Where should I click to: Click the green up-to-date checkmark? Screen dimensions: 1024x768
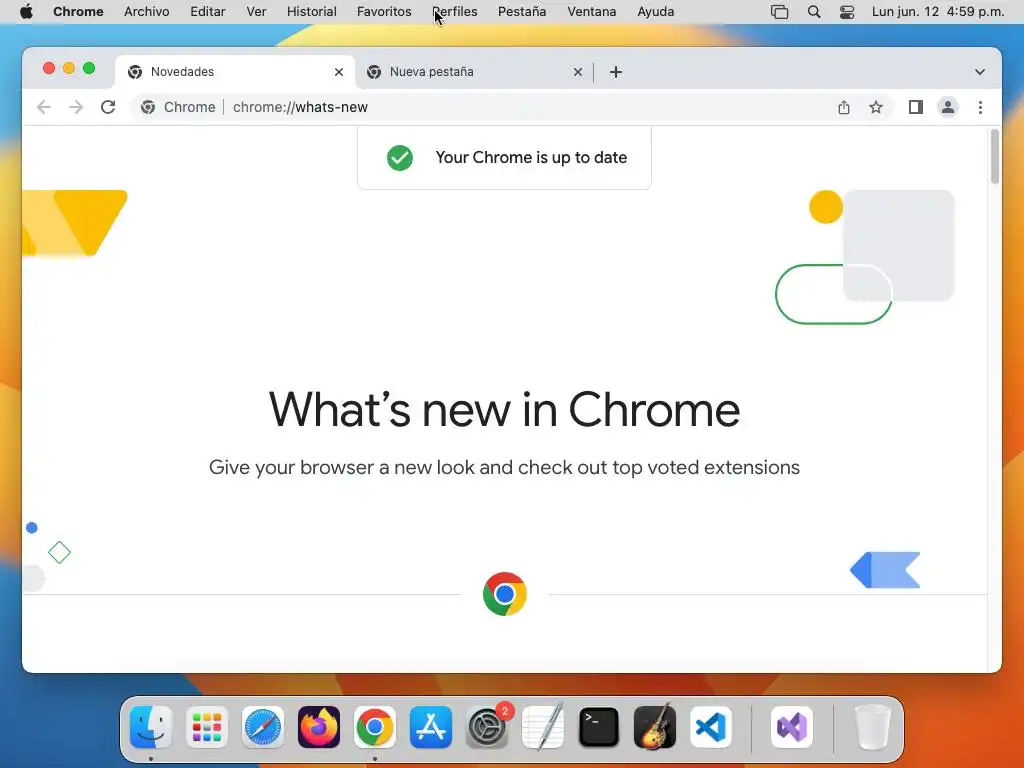400,157
